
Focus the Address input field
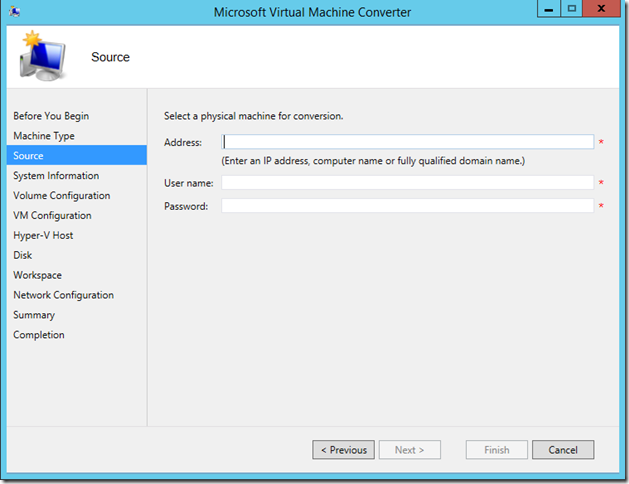point(408,142)
